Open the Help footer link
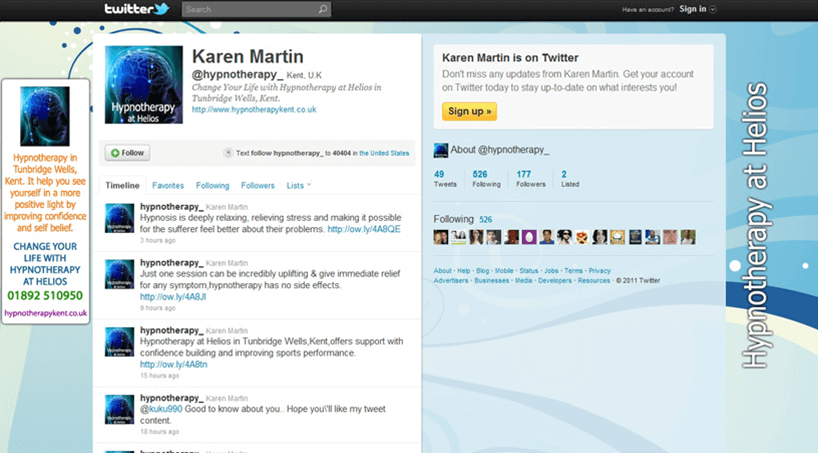This screenshot has width=818, height=453. tap(464, 271)
